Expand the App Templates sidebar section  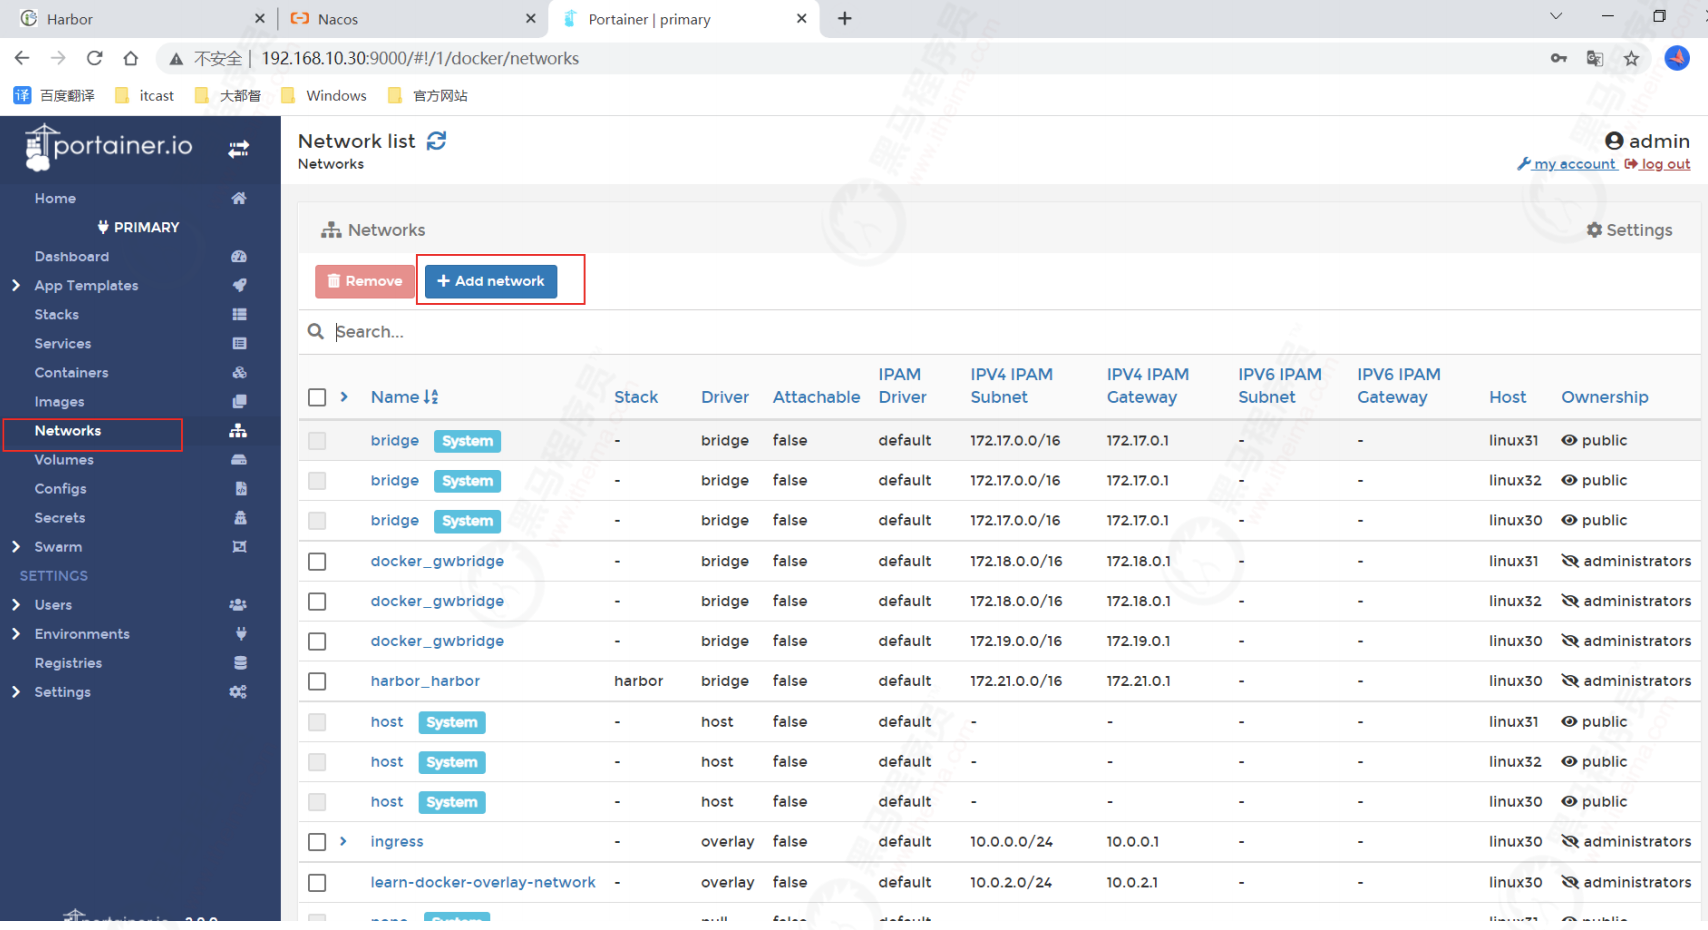click(x=16, y=285)
